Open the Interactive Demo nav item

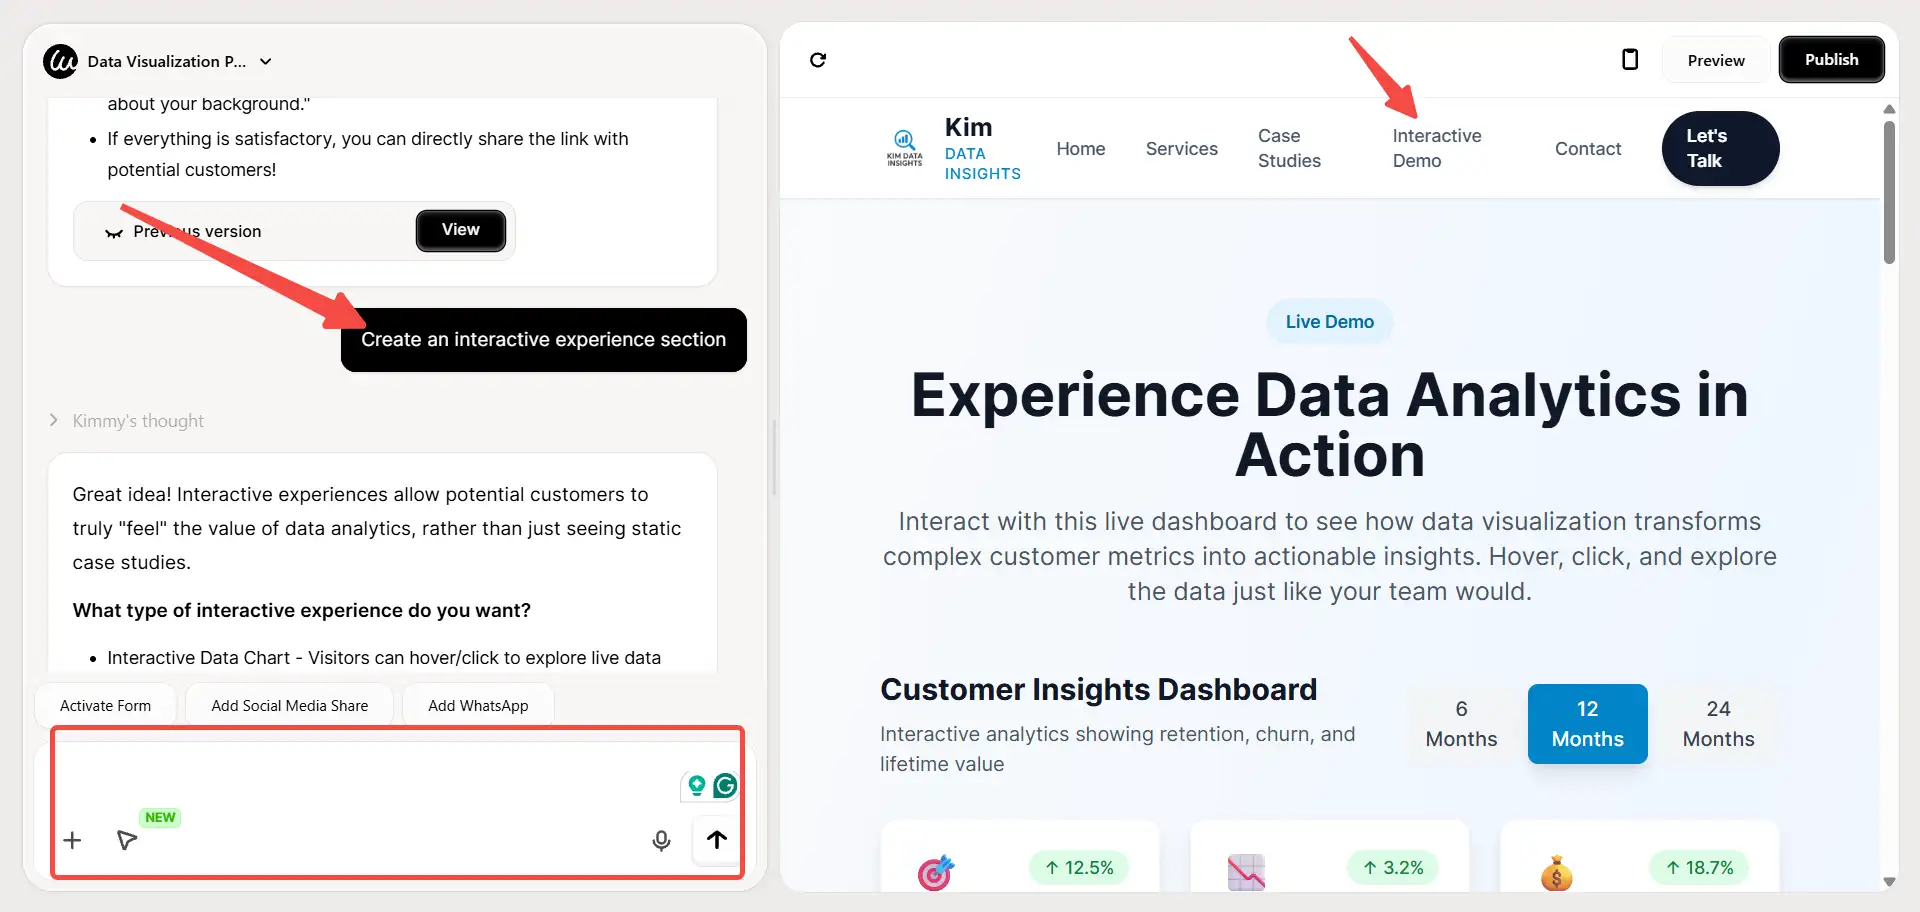(1437, 148)
